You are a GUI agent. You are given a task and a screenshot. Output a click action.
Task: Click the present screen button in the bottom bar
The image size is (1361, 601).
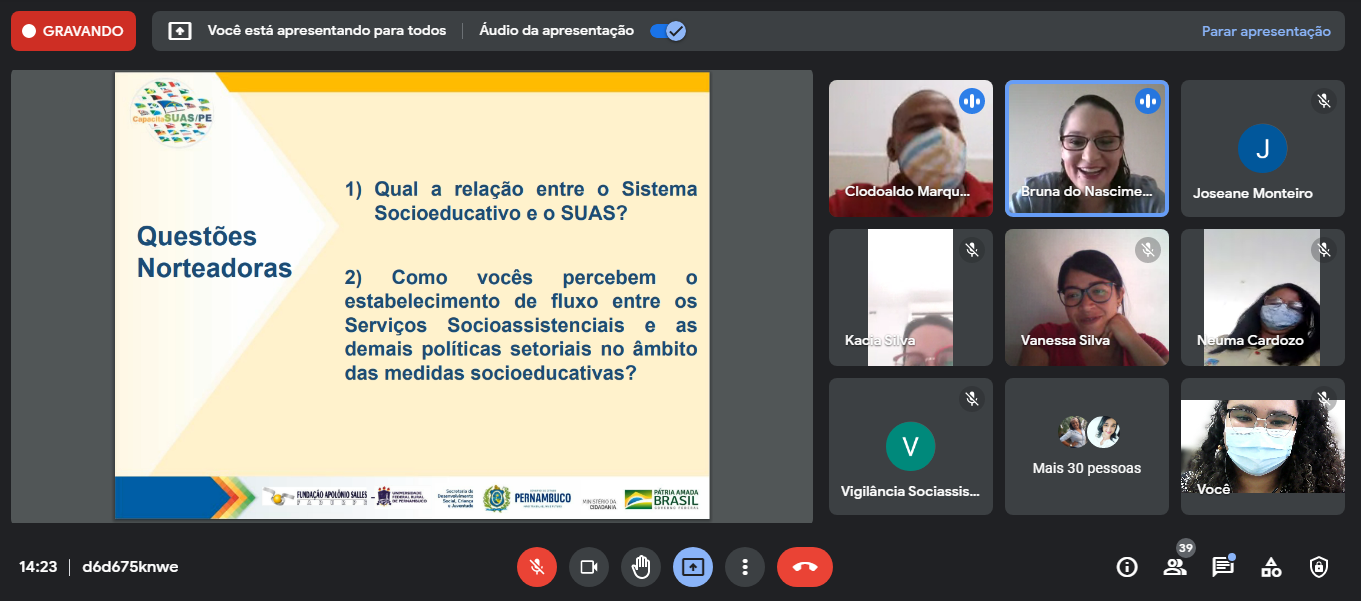pos(693,567)
